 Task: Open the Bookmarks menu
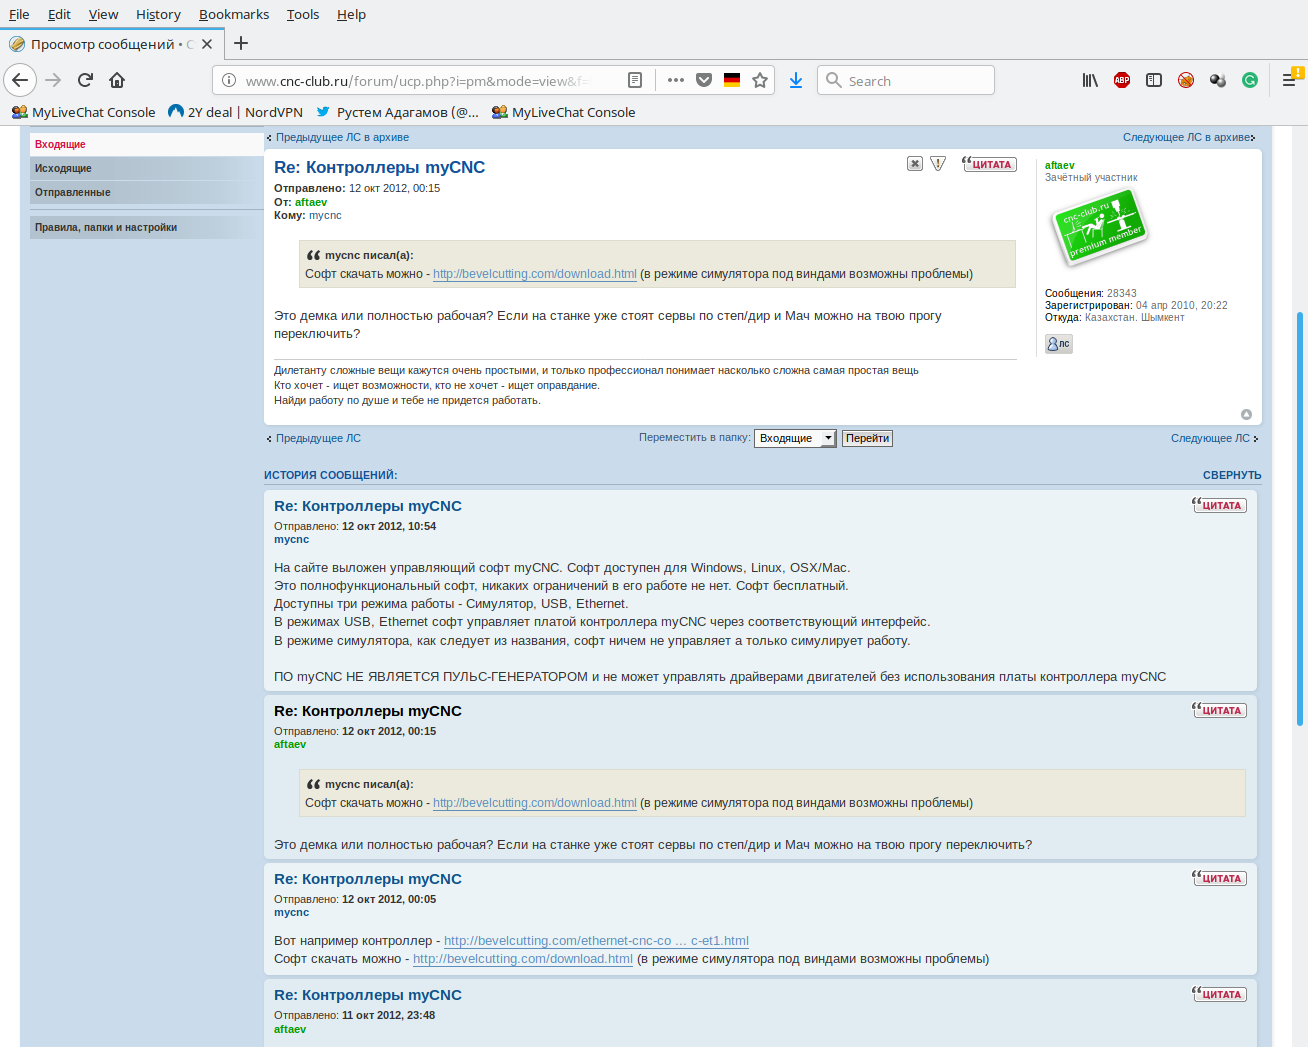(x=234, y=14)
